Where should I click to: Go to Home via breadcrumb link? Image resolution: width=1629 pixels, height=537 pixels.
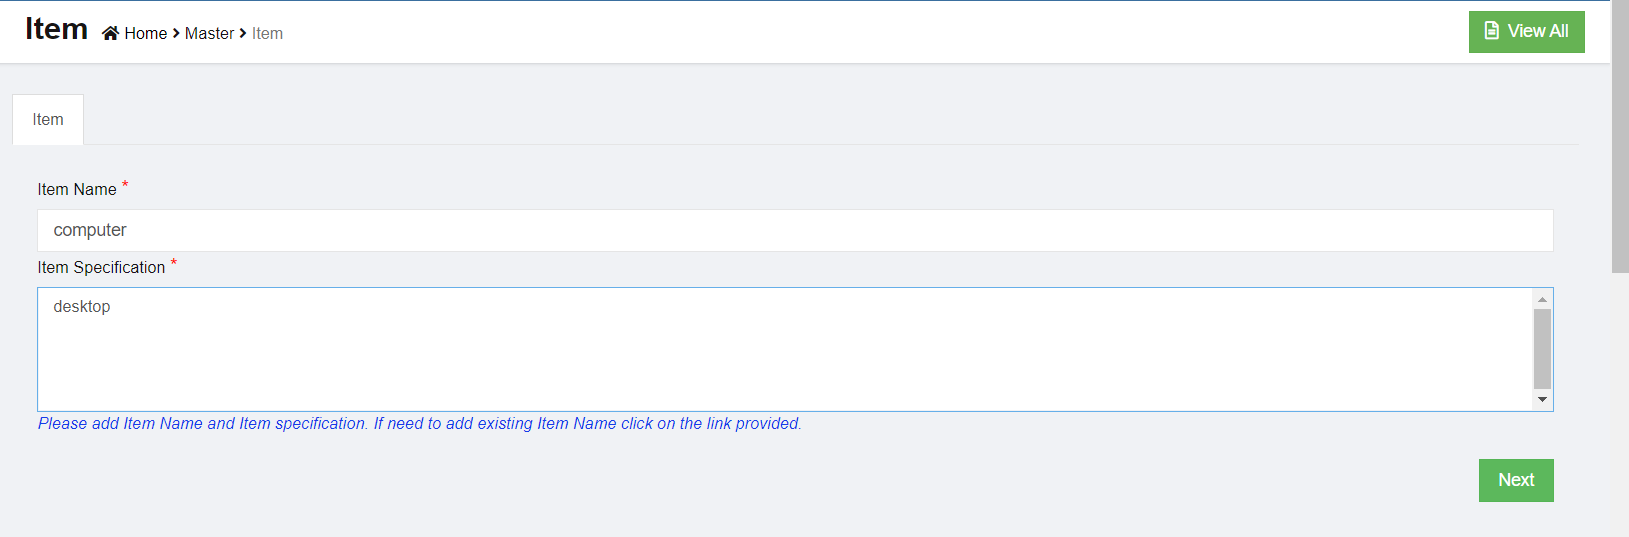(146, 33)
